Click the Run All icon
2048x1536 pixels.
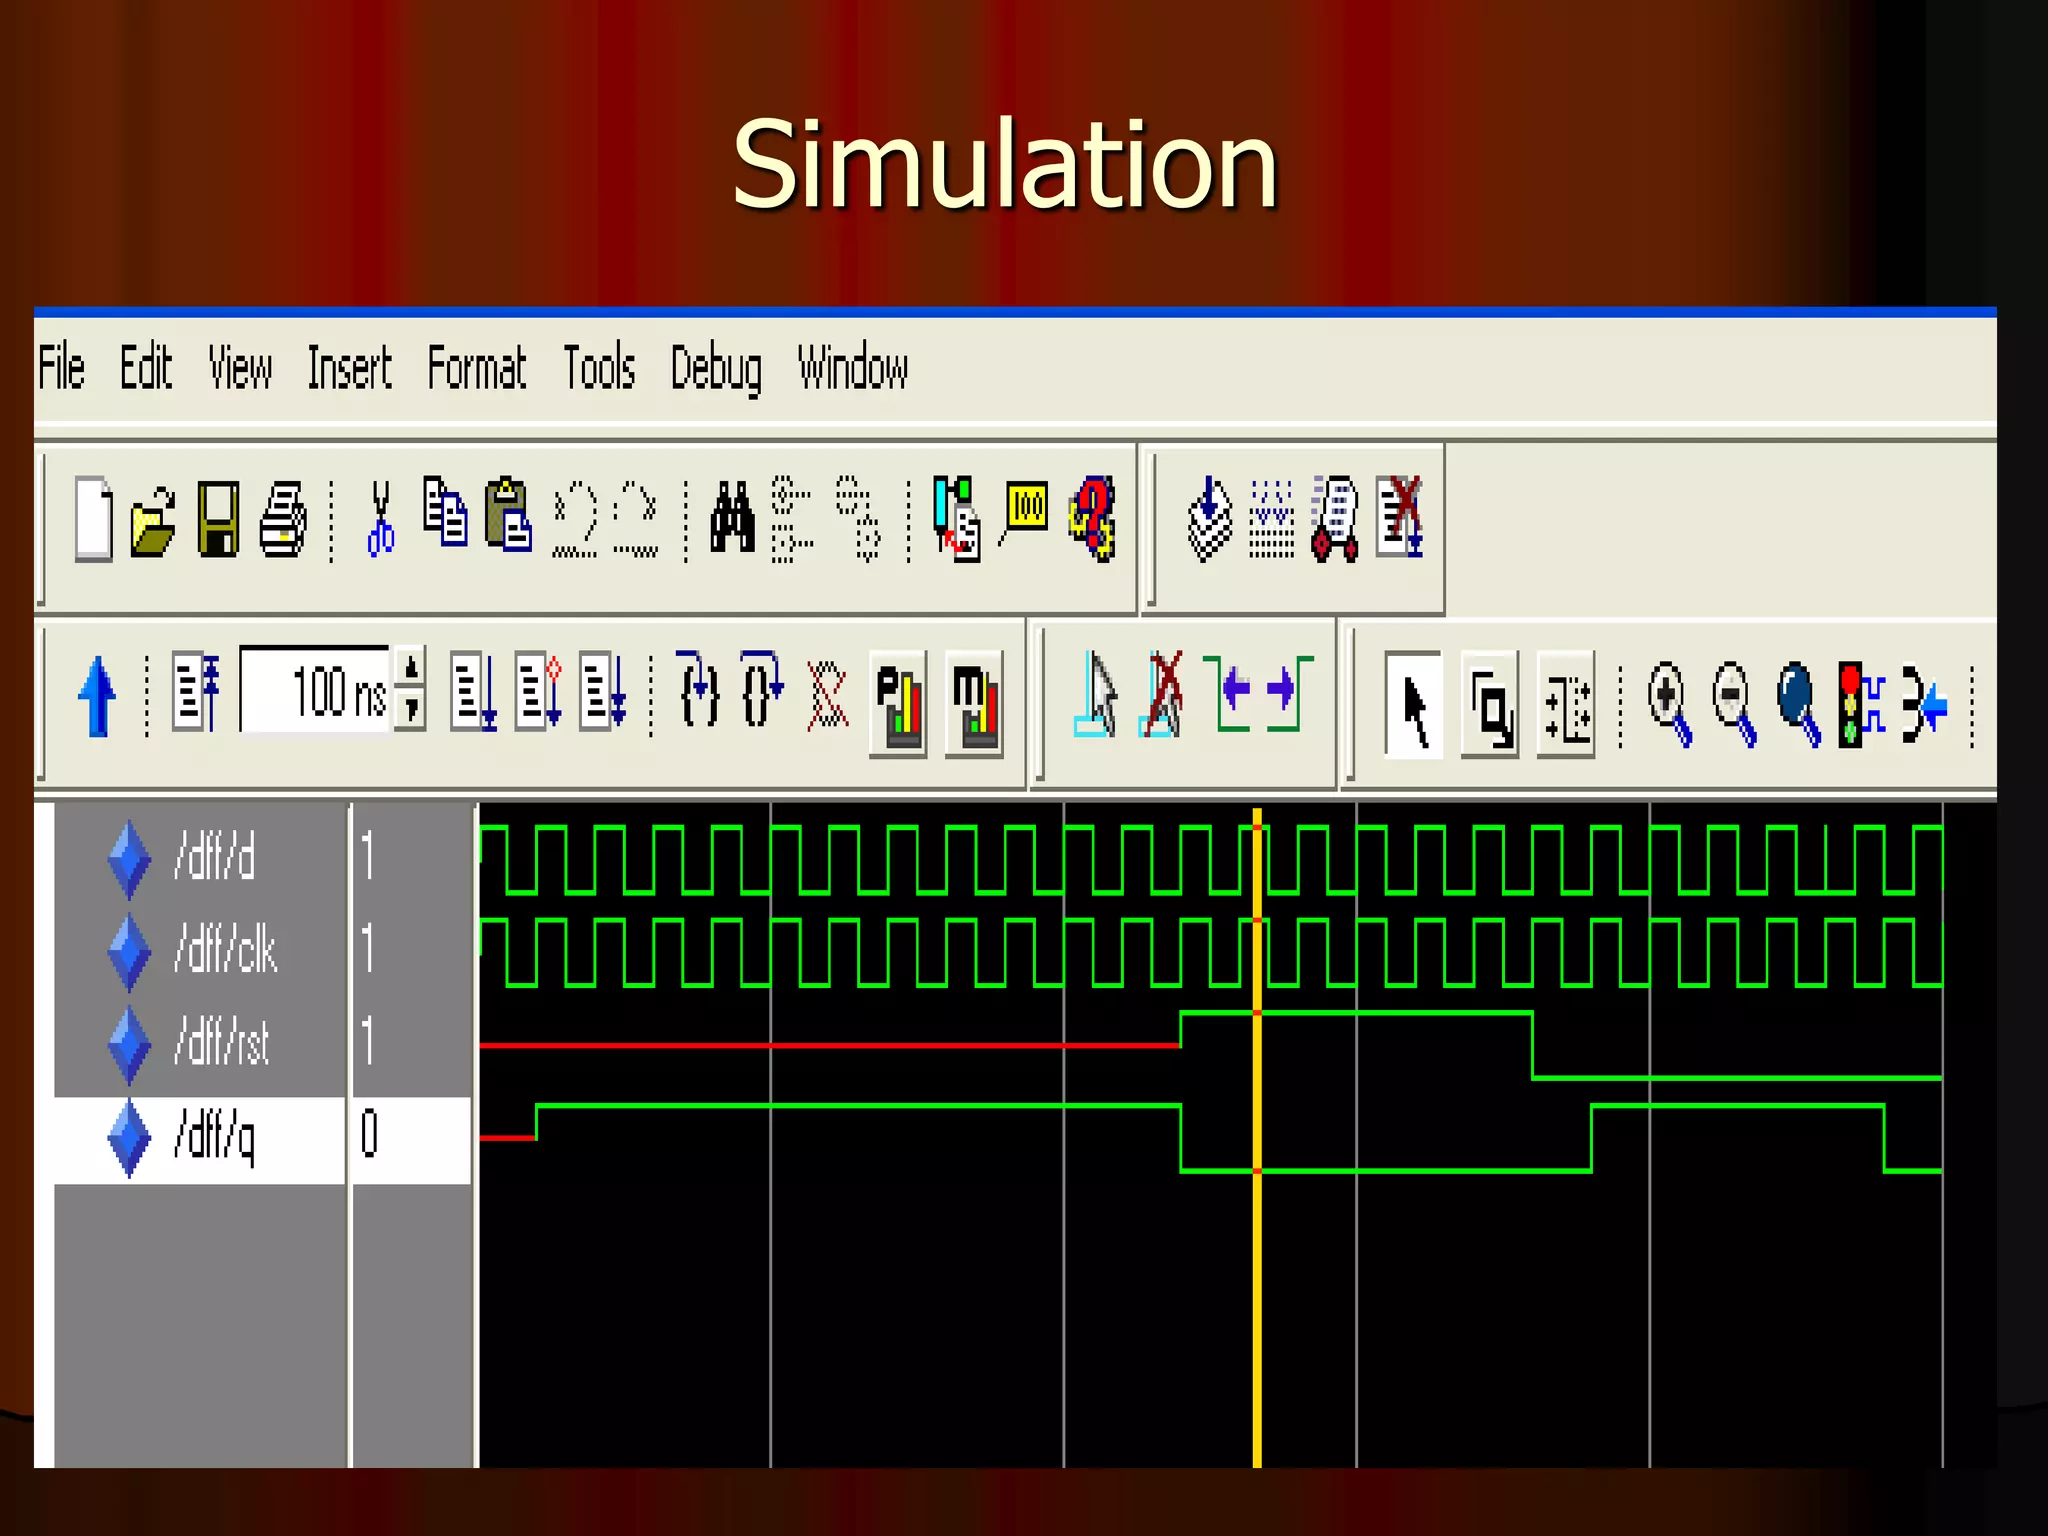604,691
